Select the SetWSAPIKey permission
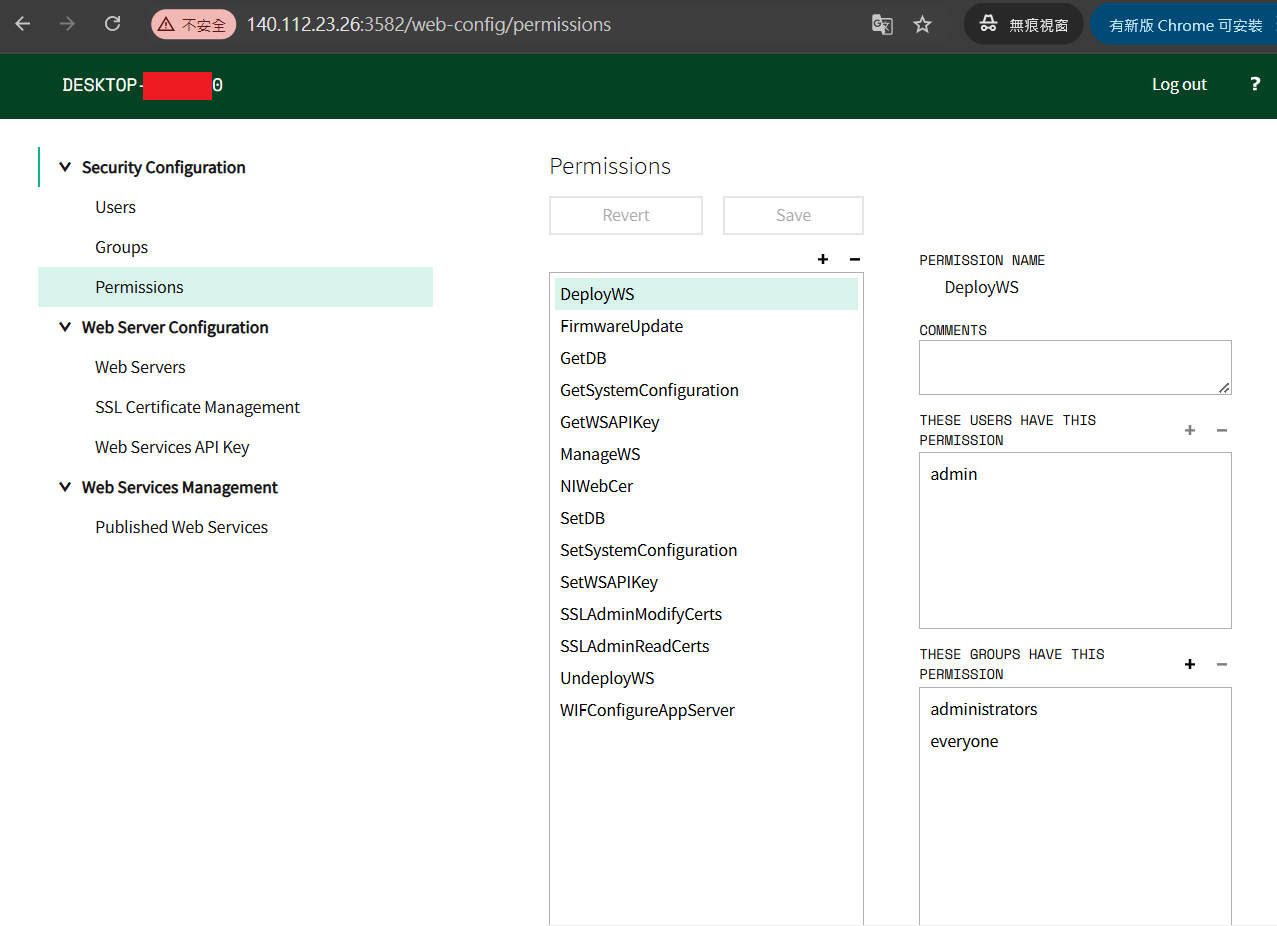The image size is (1277, 926). [706, 582]
